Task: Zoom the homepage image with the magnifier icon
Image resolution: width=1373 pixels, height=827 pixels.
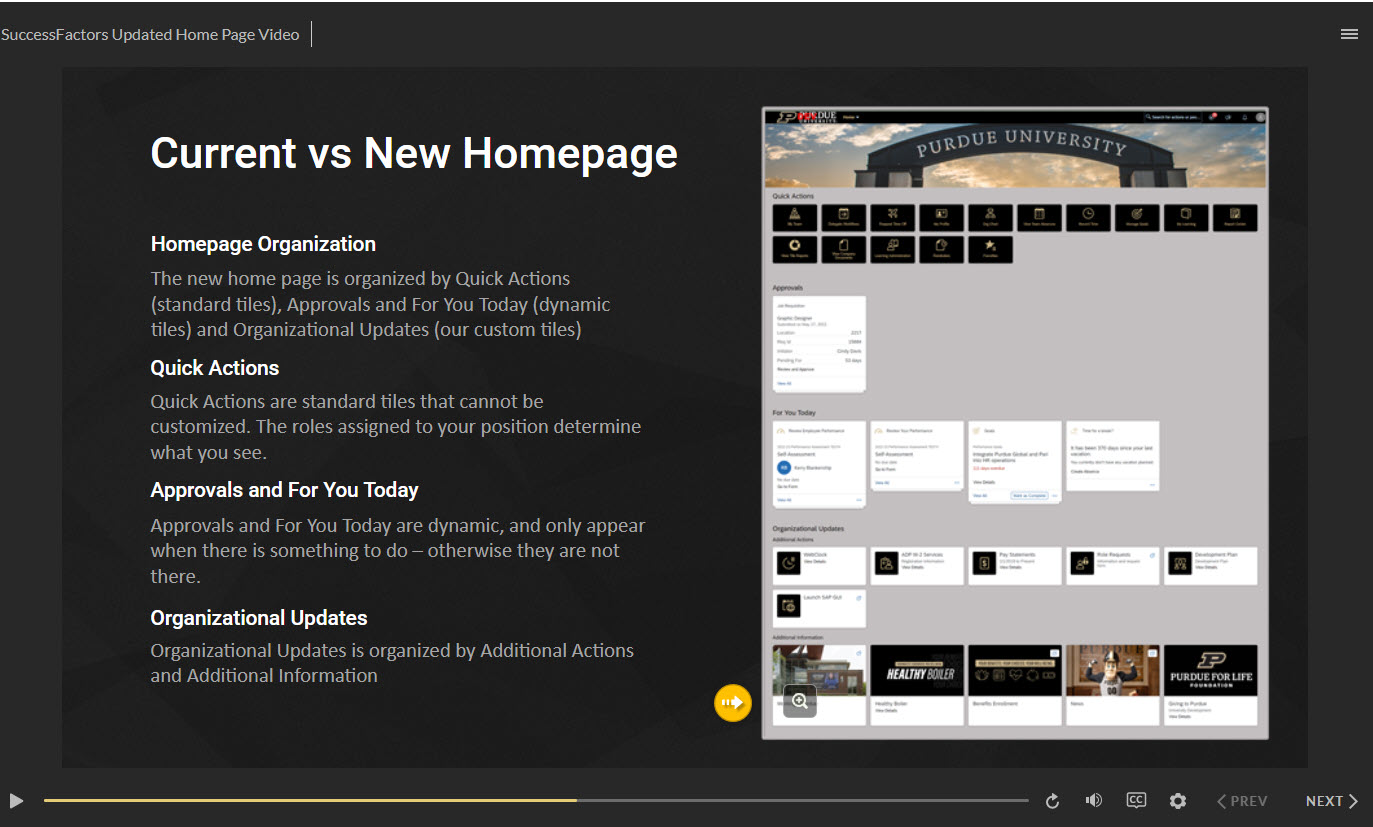Action: tap(800, 701)
